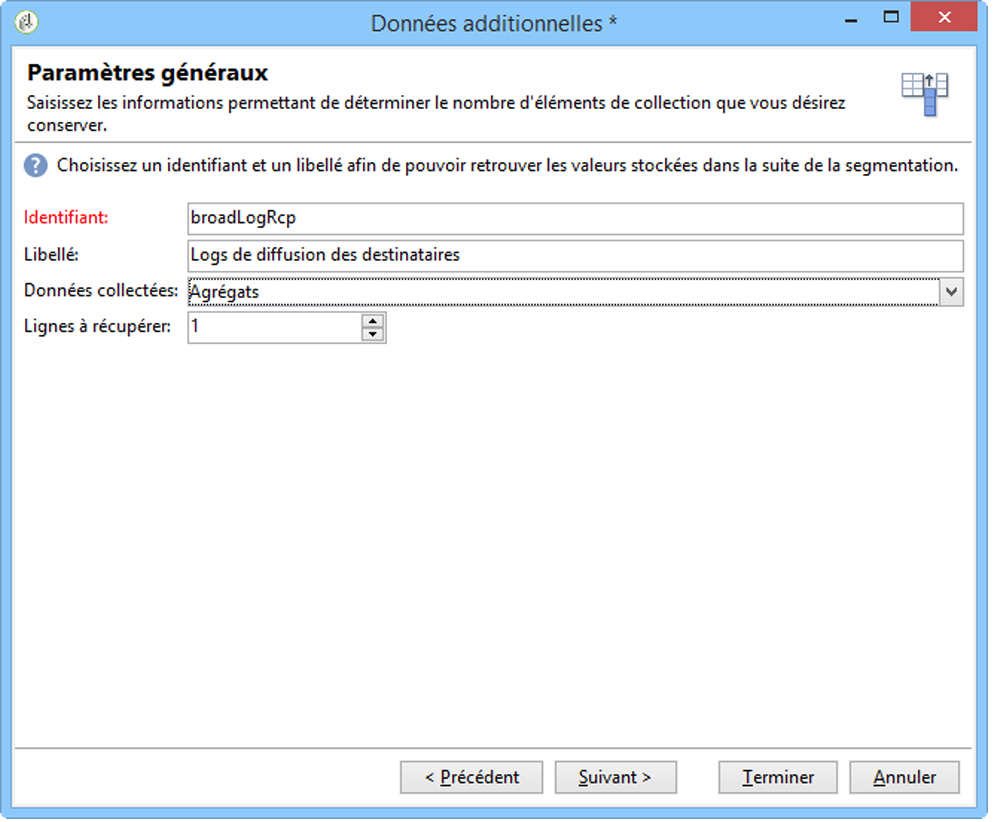The image size is (1000, 822).
Task: Click the Paramètres généraux heading
Action: 147,73
